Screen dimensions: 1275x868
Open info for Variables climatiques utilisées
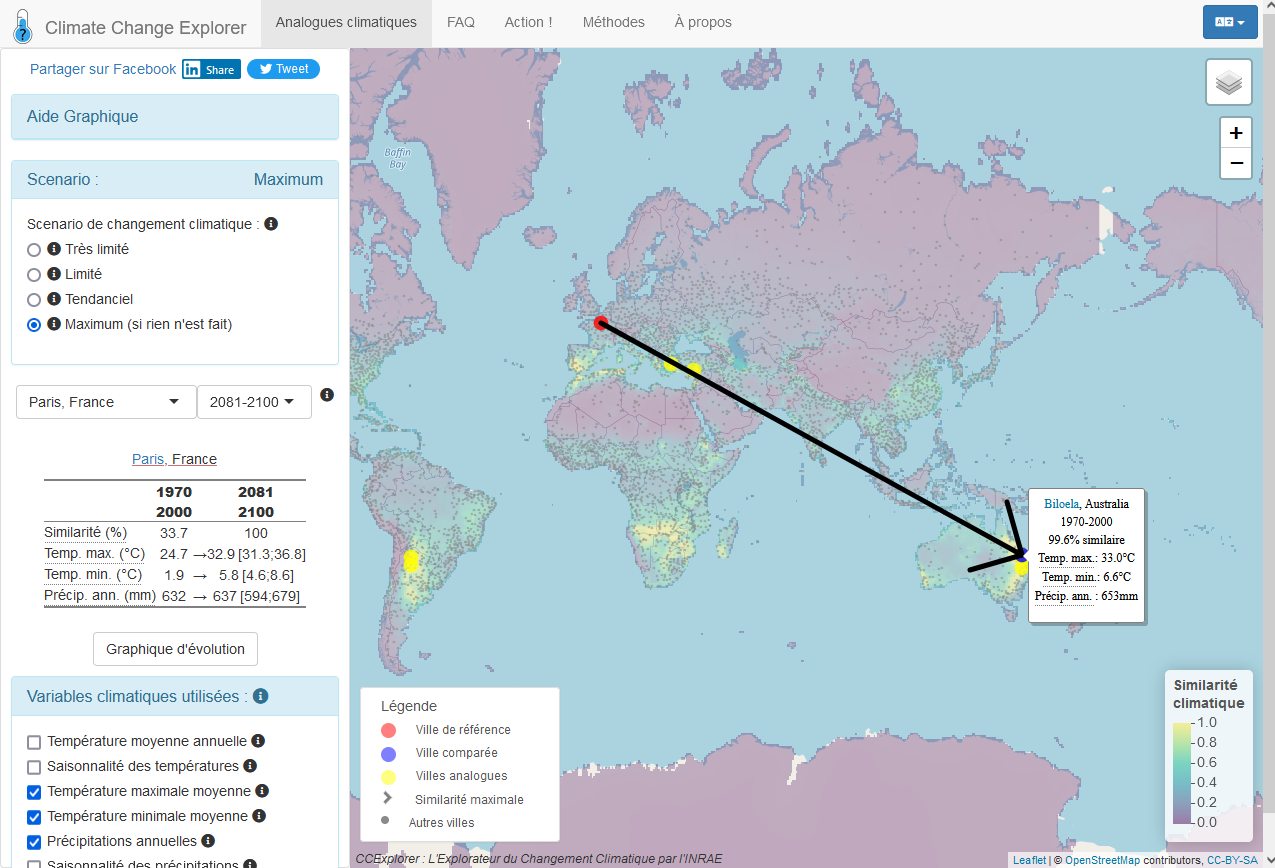coord(260,696)
